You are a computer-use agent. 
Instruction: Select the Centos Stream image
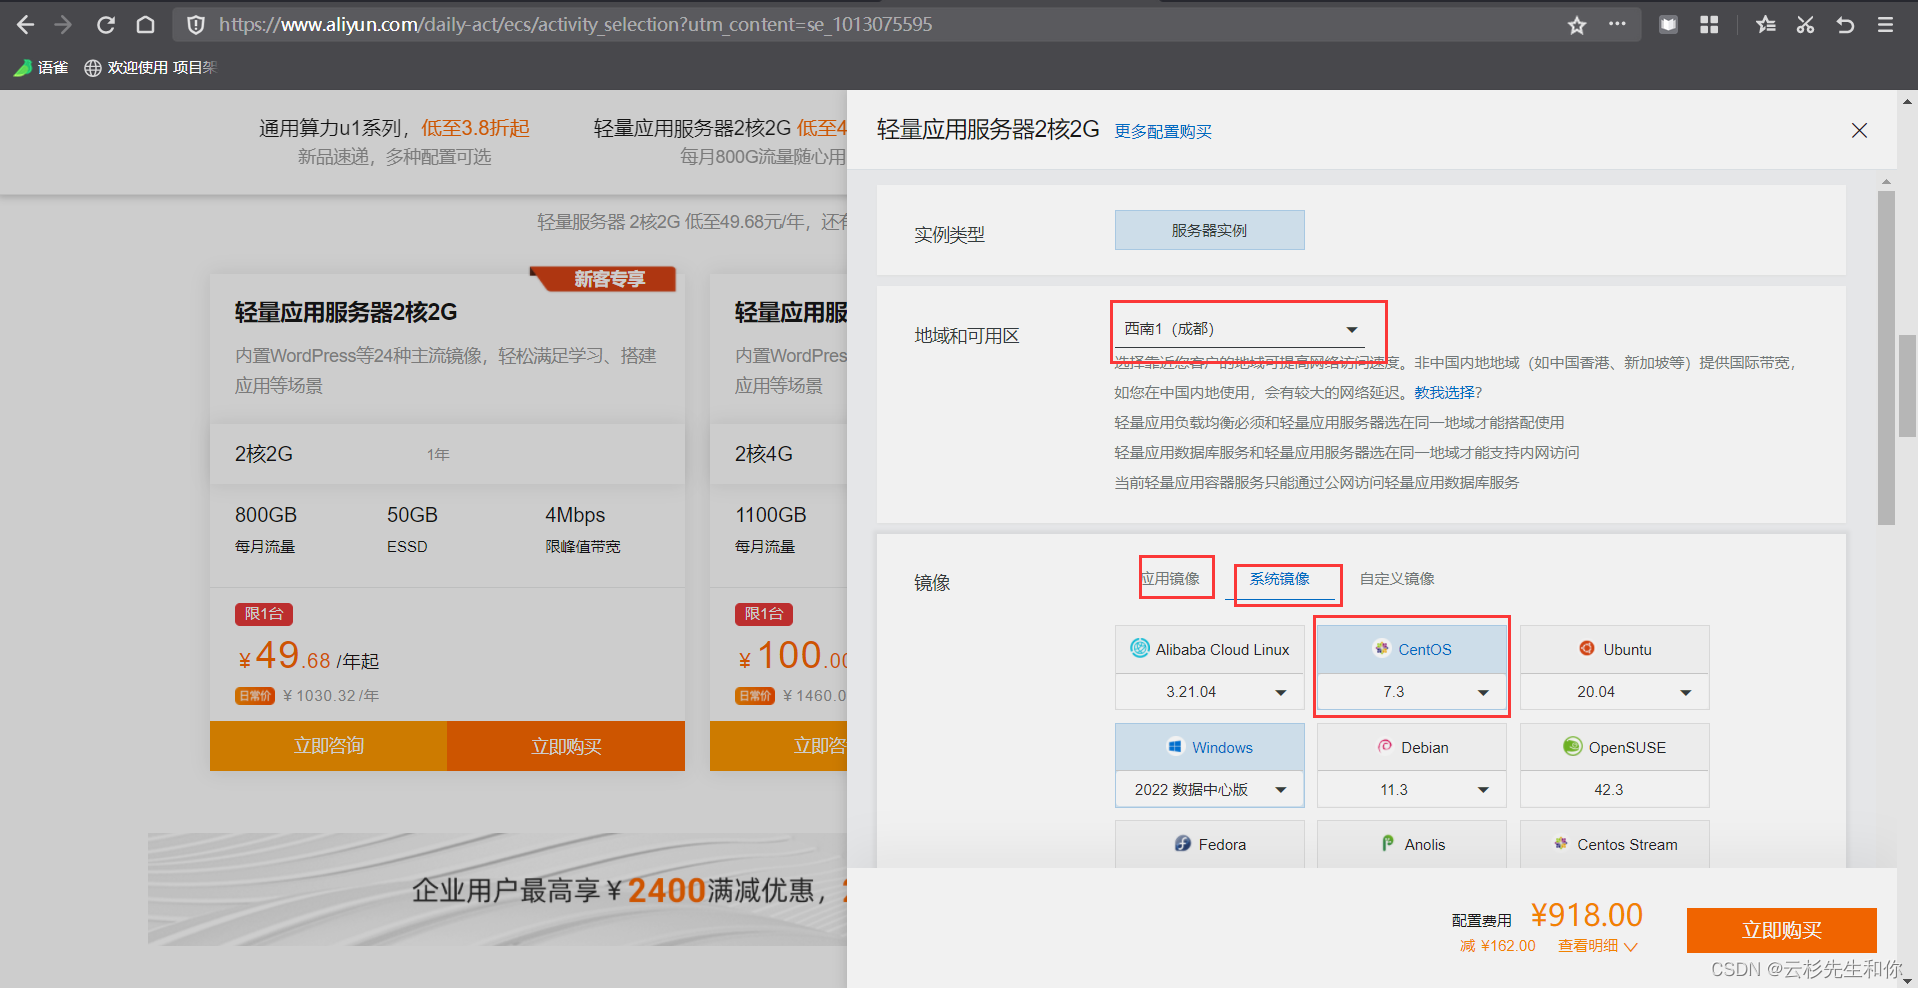1615,844
